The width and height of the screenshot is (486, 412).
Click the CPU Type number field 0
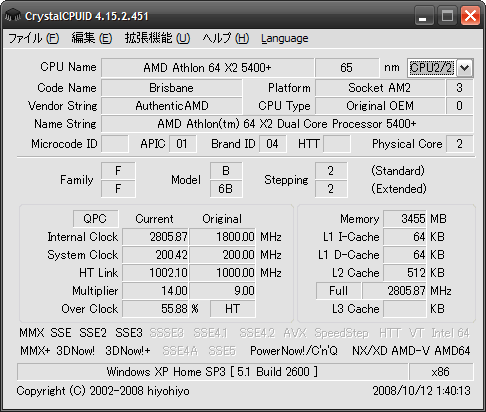tap(459, 106)
